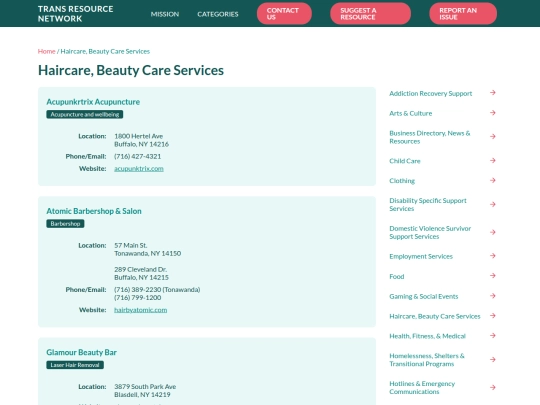Open Clothing category
This screenshot has height=405, width=540.
coord(402,181)
